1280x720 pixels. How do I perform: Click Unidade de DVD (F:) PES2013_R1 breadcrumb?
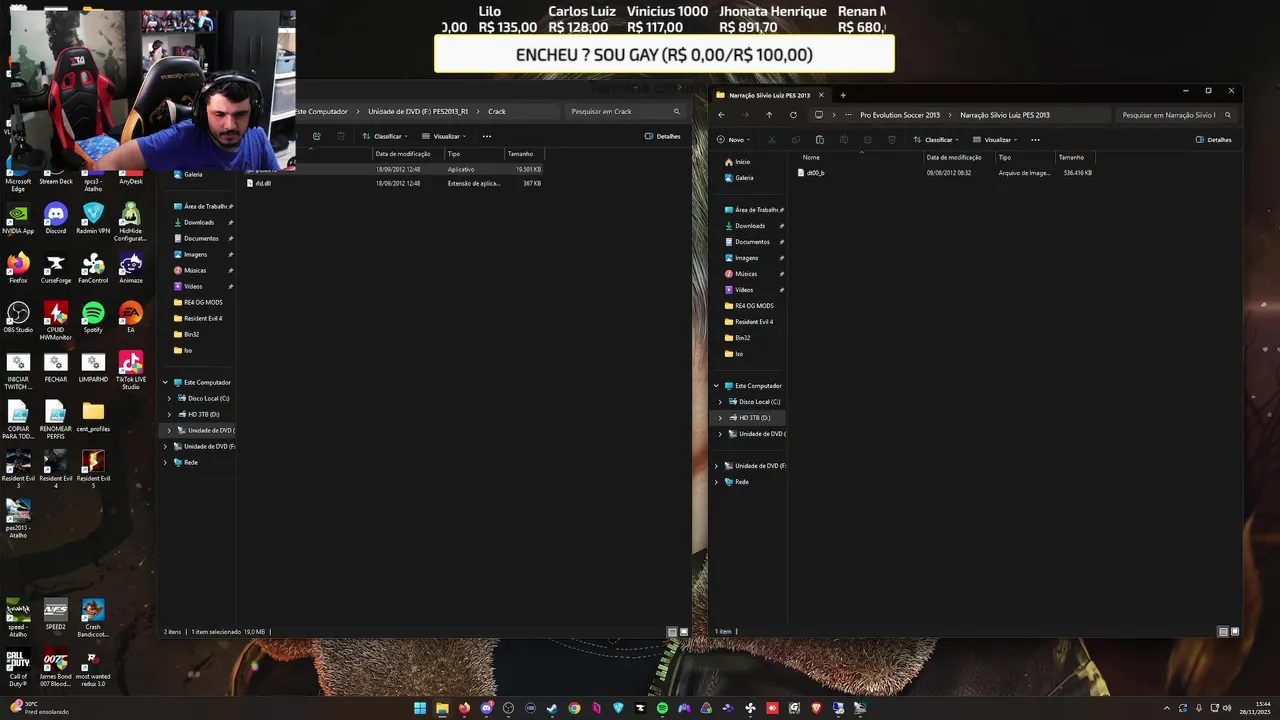pyautogui.click(x=418, y=111)
